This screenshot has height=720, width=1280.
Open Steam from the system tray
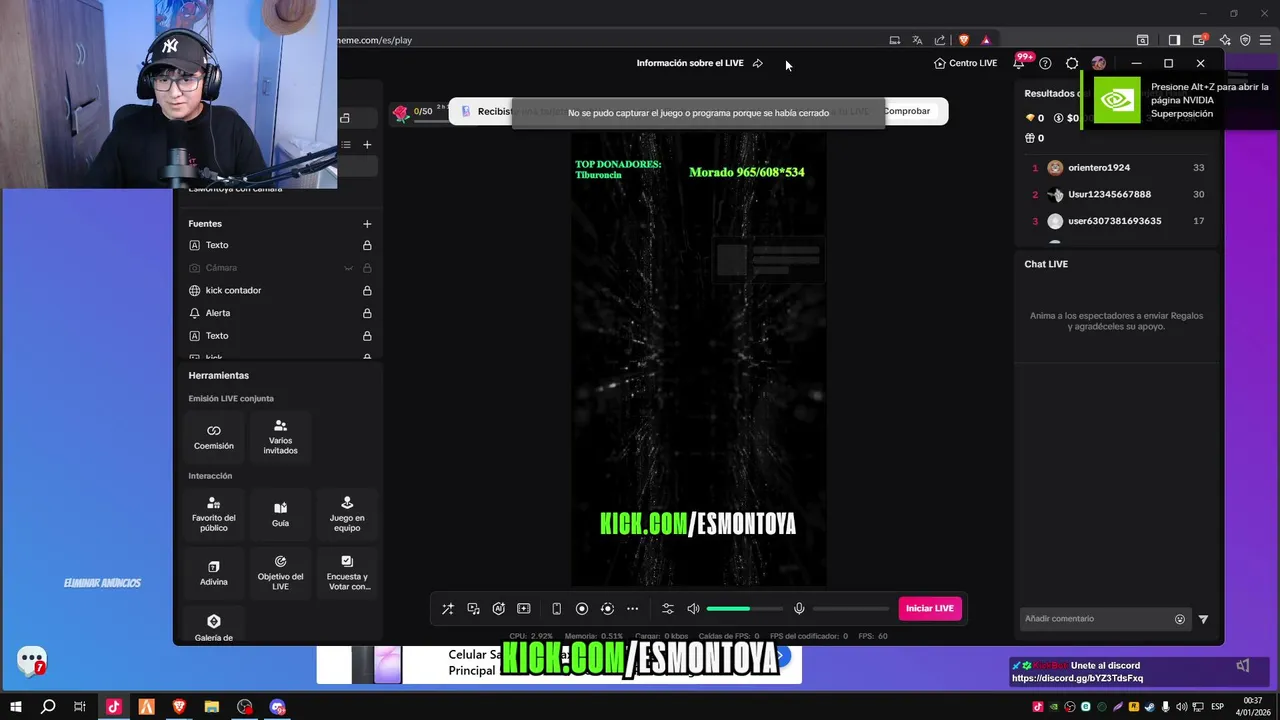pos(1149,707)
